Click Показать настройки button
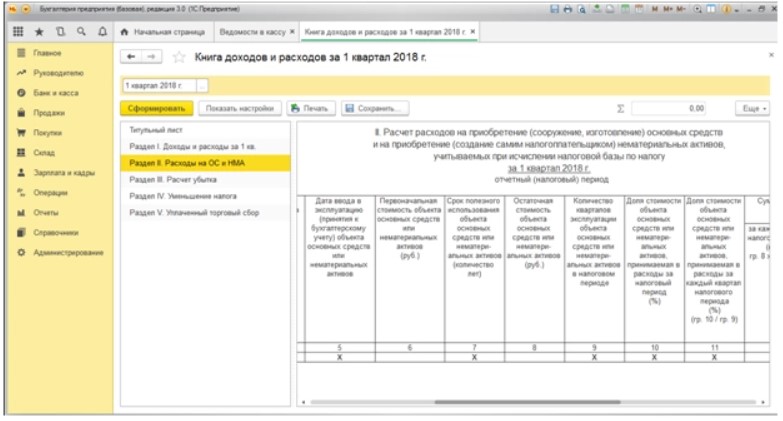The height and width of the screenshot is (421, 783). click(240, 108)
